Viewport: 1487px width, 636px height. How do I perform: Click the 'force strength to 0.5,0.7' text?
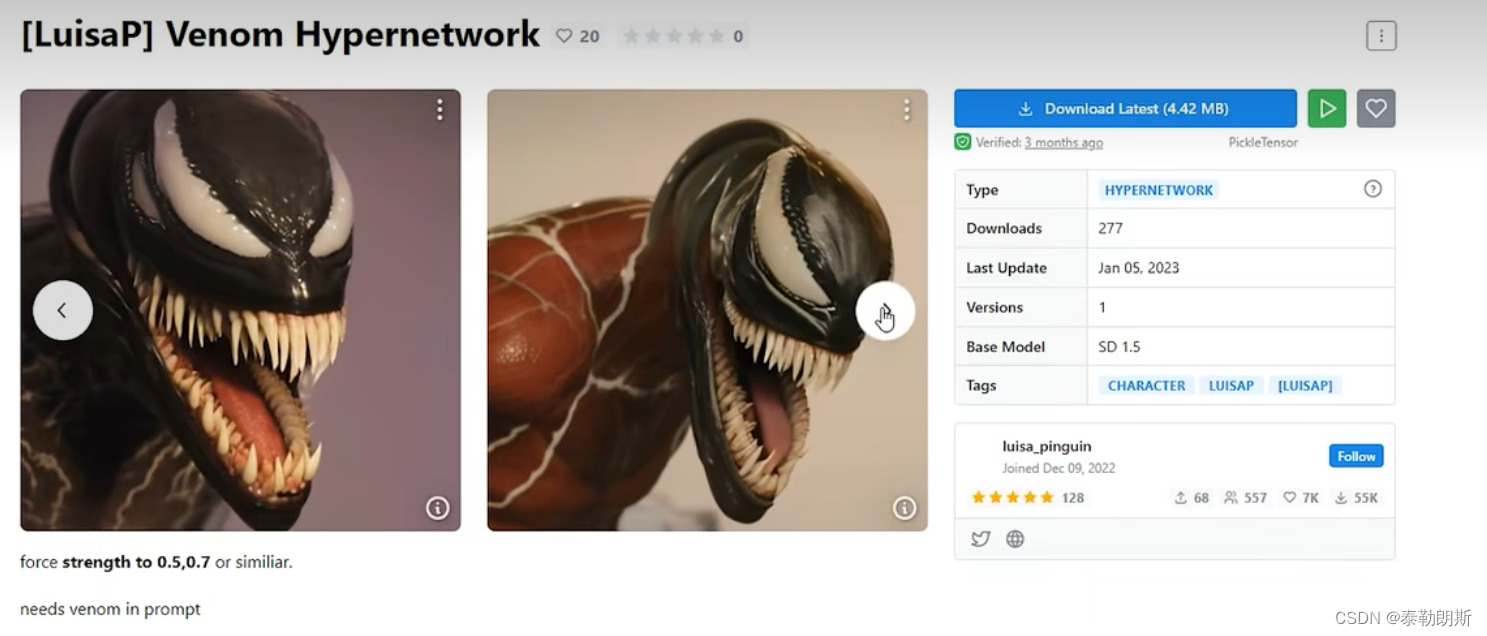(x=115, y=562)
